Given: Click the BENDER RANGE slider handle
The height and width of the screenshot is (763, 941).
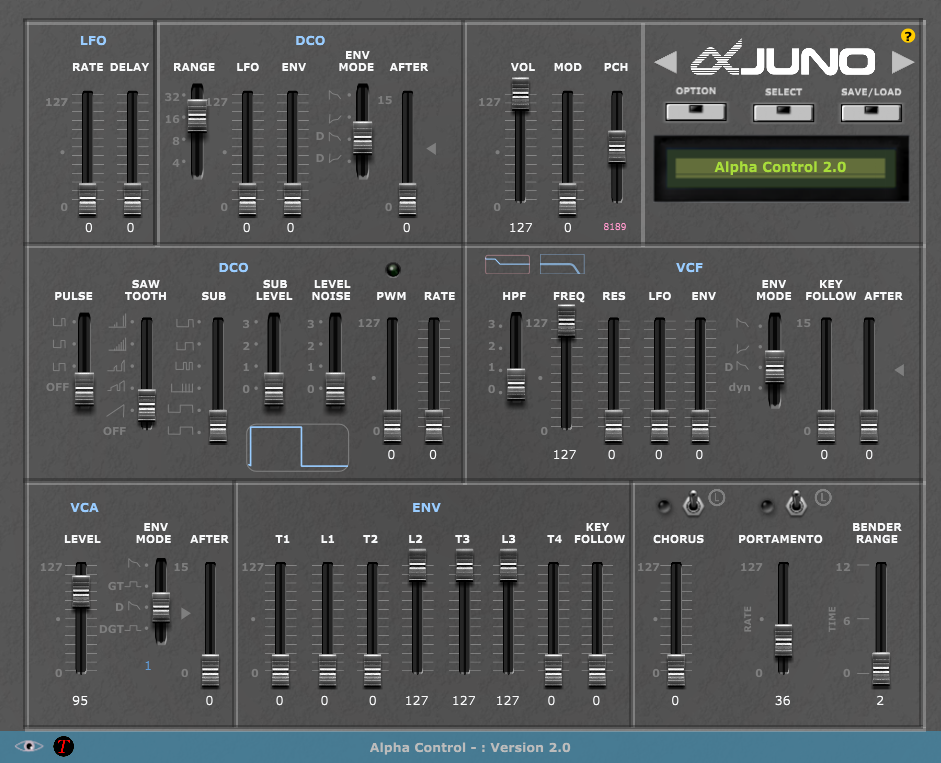Looking at the screenshot, I should (881, 669).
